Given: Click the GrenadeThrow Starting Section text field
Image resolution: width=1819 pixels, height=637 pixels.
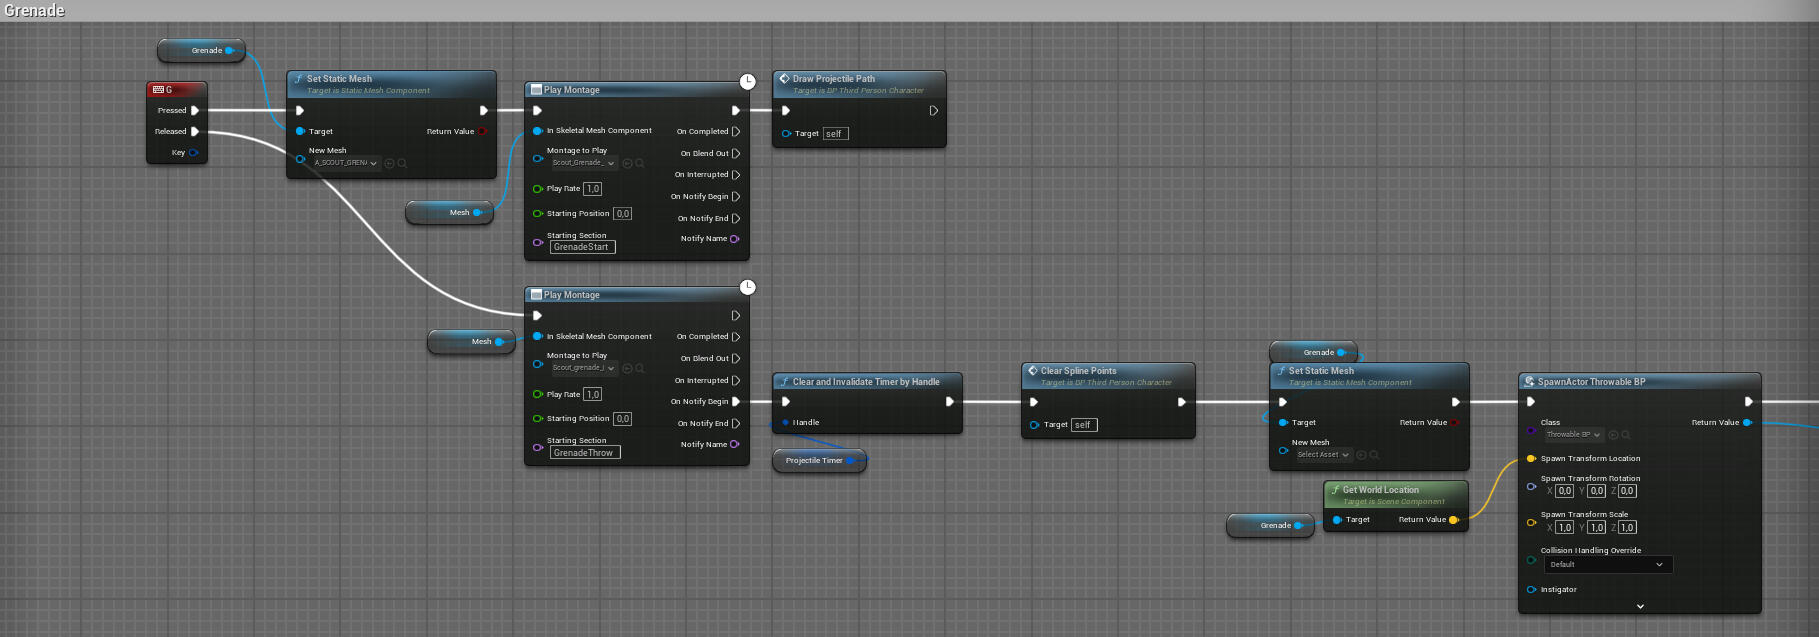Looking at the screenshot, I should [x=584, y=453].
